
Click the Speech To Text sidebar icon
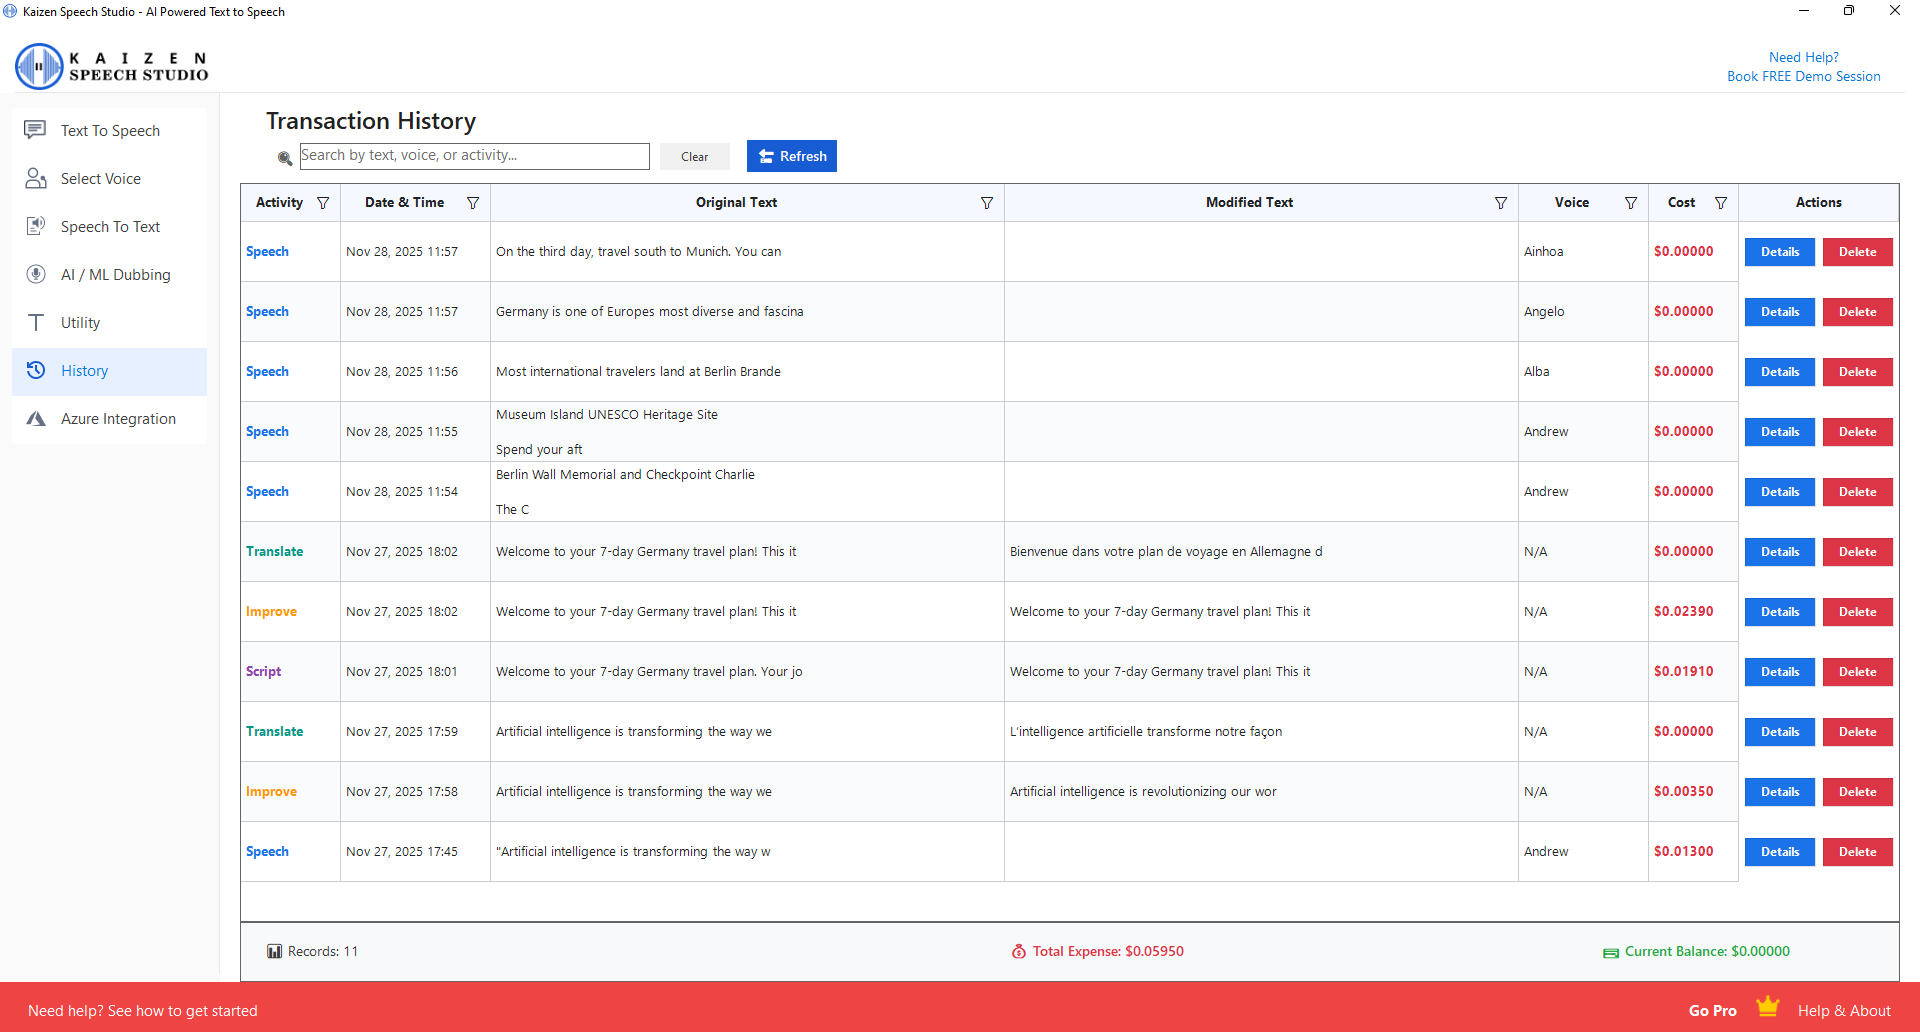[x=35, y=226]
